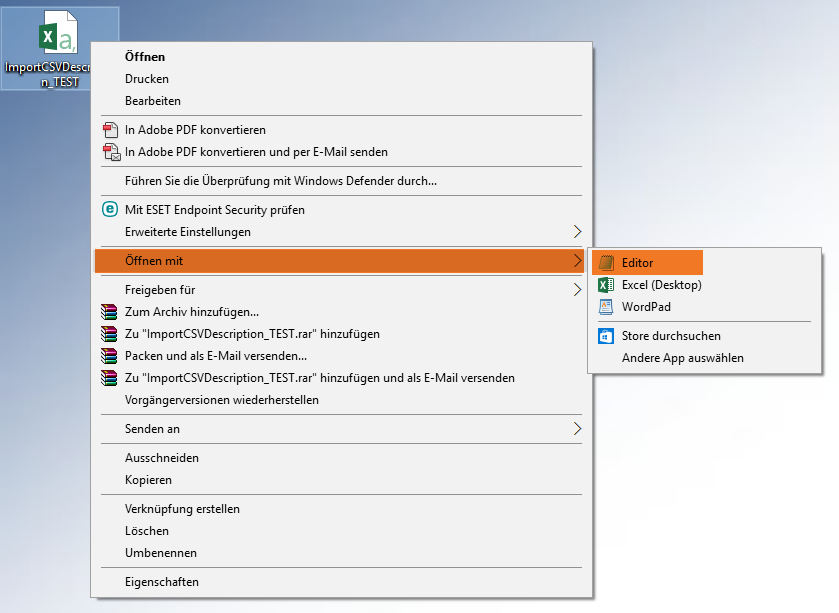Open the 'Öffnen mit' menu entry

coord(342,260)
